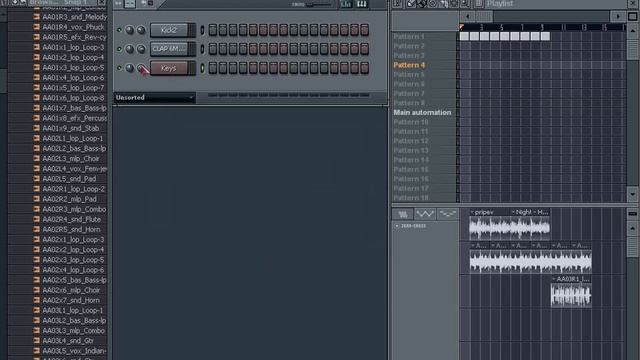The height and width of the screenshot is (360, 640).
Task: Click the red start marker on Playlist ruler
Action: coord(462,27)
